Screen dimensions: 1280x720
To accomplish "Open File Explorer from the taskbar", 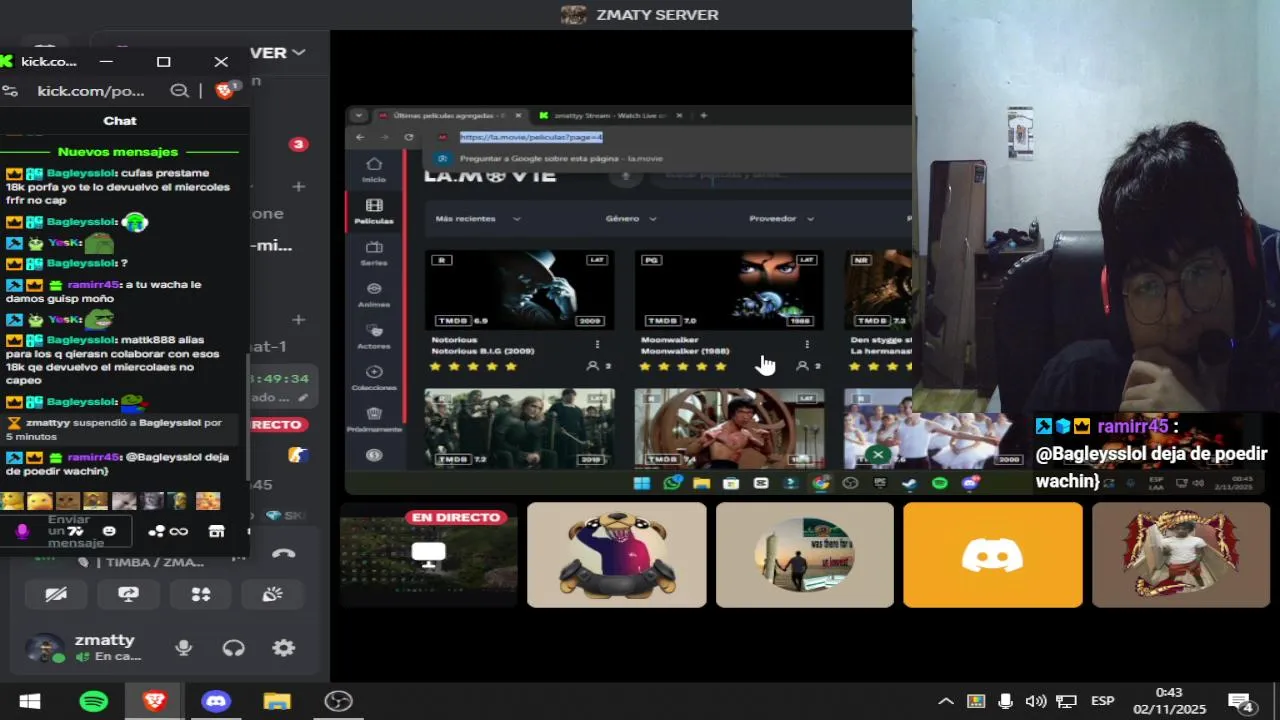I will point(277,701).
